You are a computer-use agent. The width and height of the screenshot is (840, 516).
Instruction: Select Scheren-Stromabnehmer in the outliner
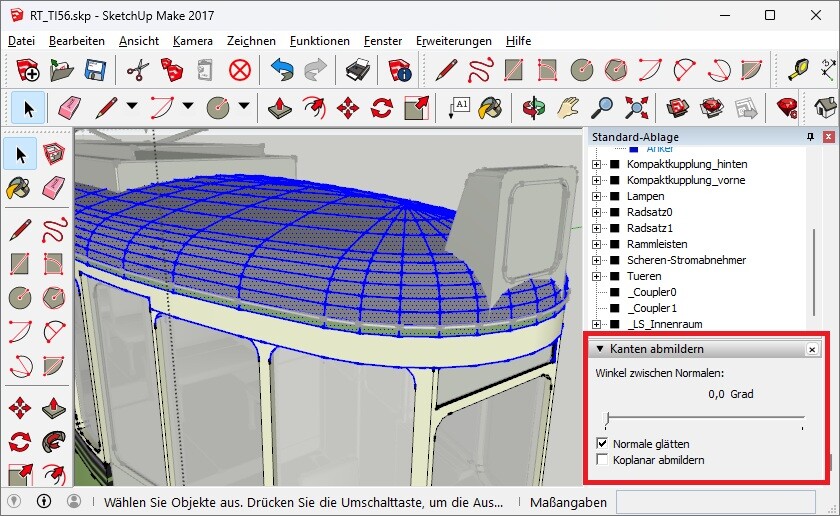[x=686, y=260]
